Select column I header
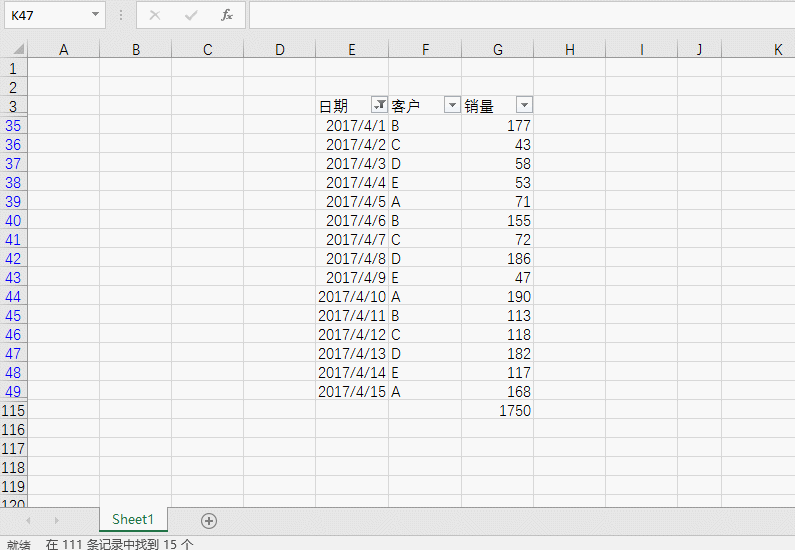Image resolution: width=795 pixels, height=550 pixels. pos(641,49)
